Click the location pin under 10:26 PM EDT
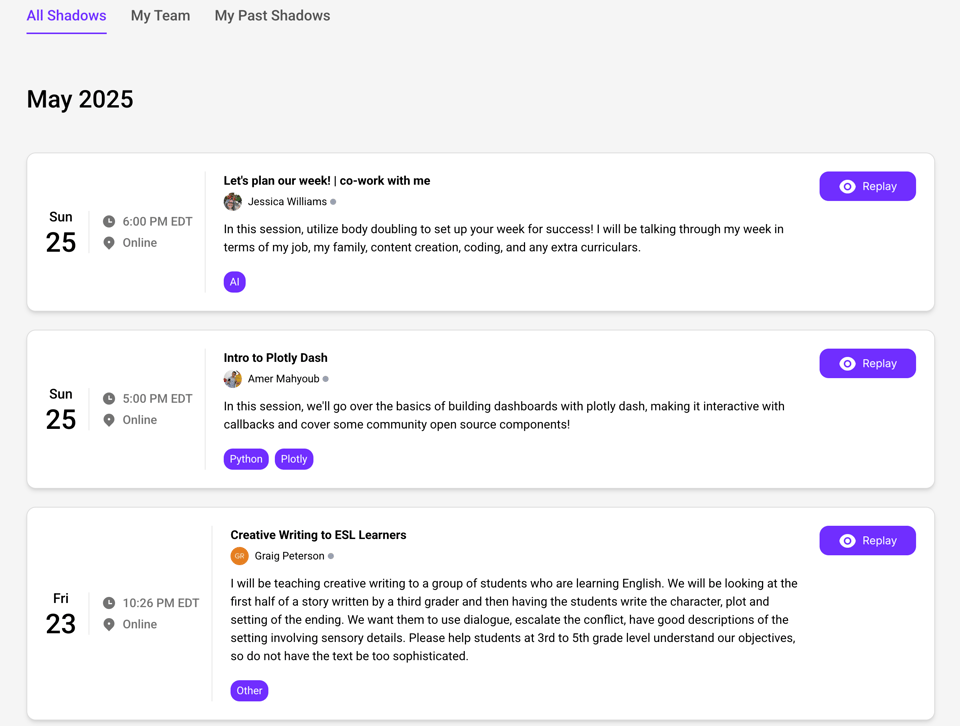The width and height of the screenshot is (960, 726). click(x=109, y=624)
